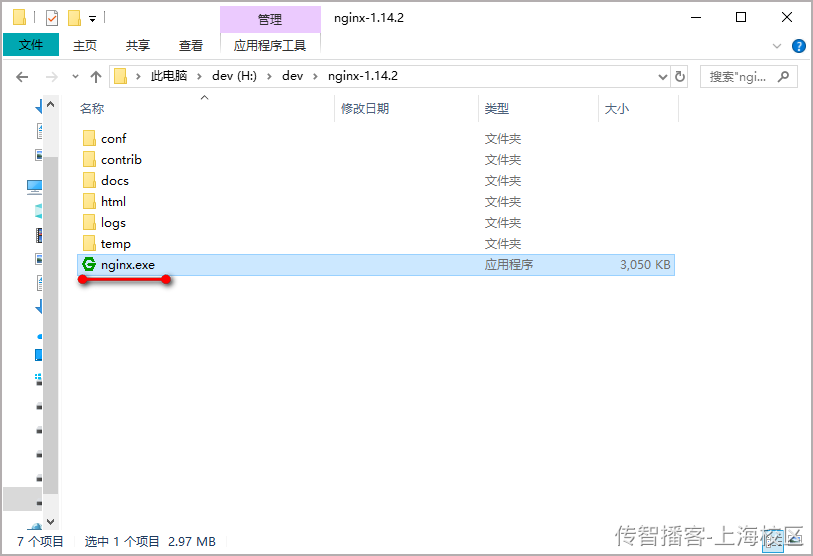Click the 应用程序 type cell
Screen dimensions: 813x556
[x=509, y=265]
